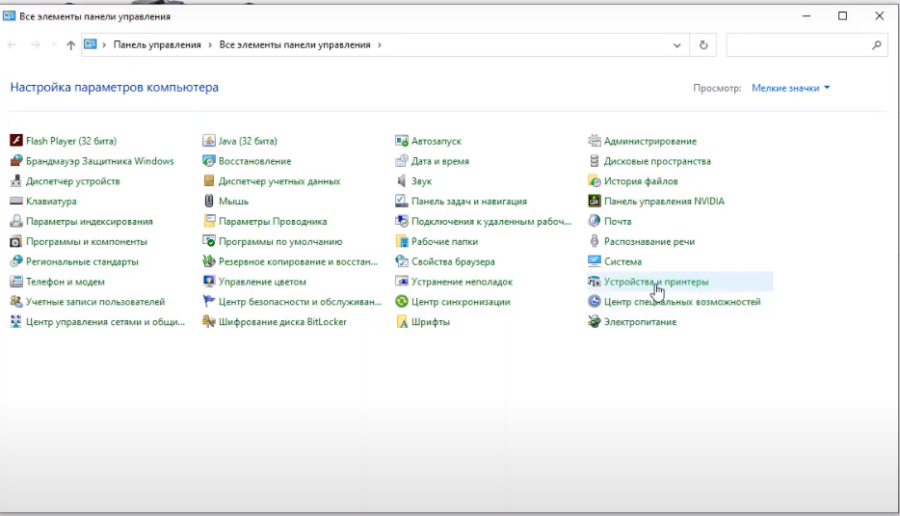Open the Свойства браузера icon
Viewport: 900px width, 516px height.
point(402,261)
